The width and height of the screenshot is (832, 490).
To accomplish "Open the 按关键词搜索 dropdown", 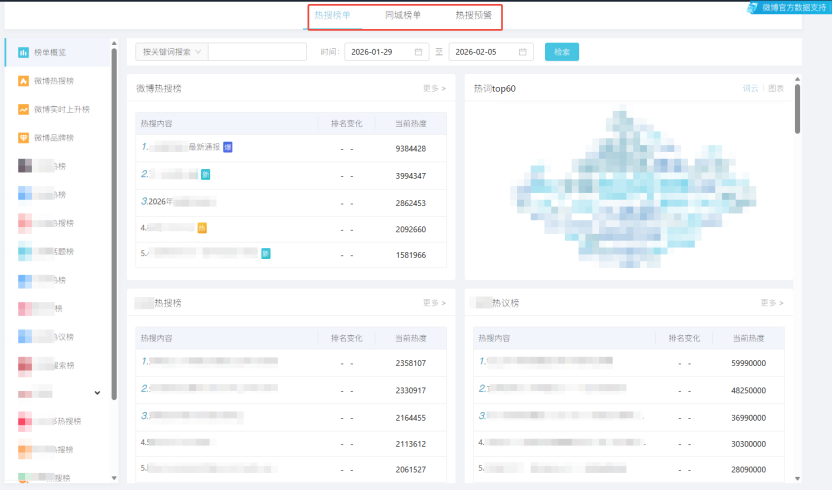I will [x=171, y=52].
